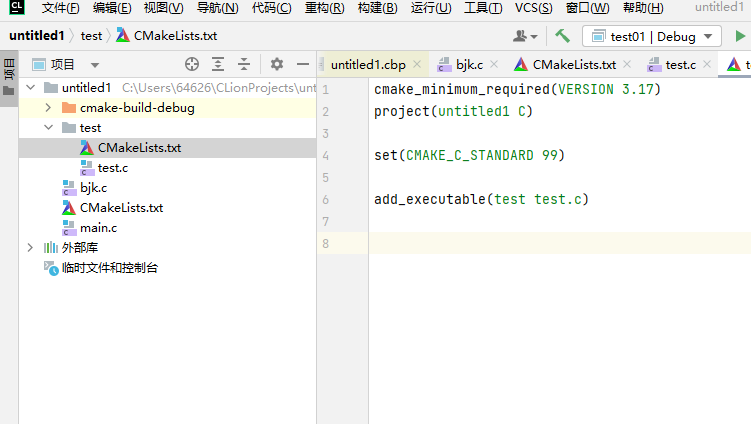
Task: Click the collapse all icon in project panel
Action: (x=243, y=64)
